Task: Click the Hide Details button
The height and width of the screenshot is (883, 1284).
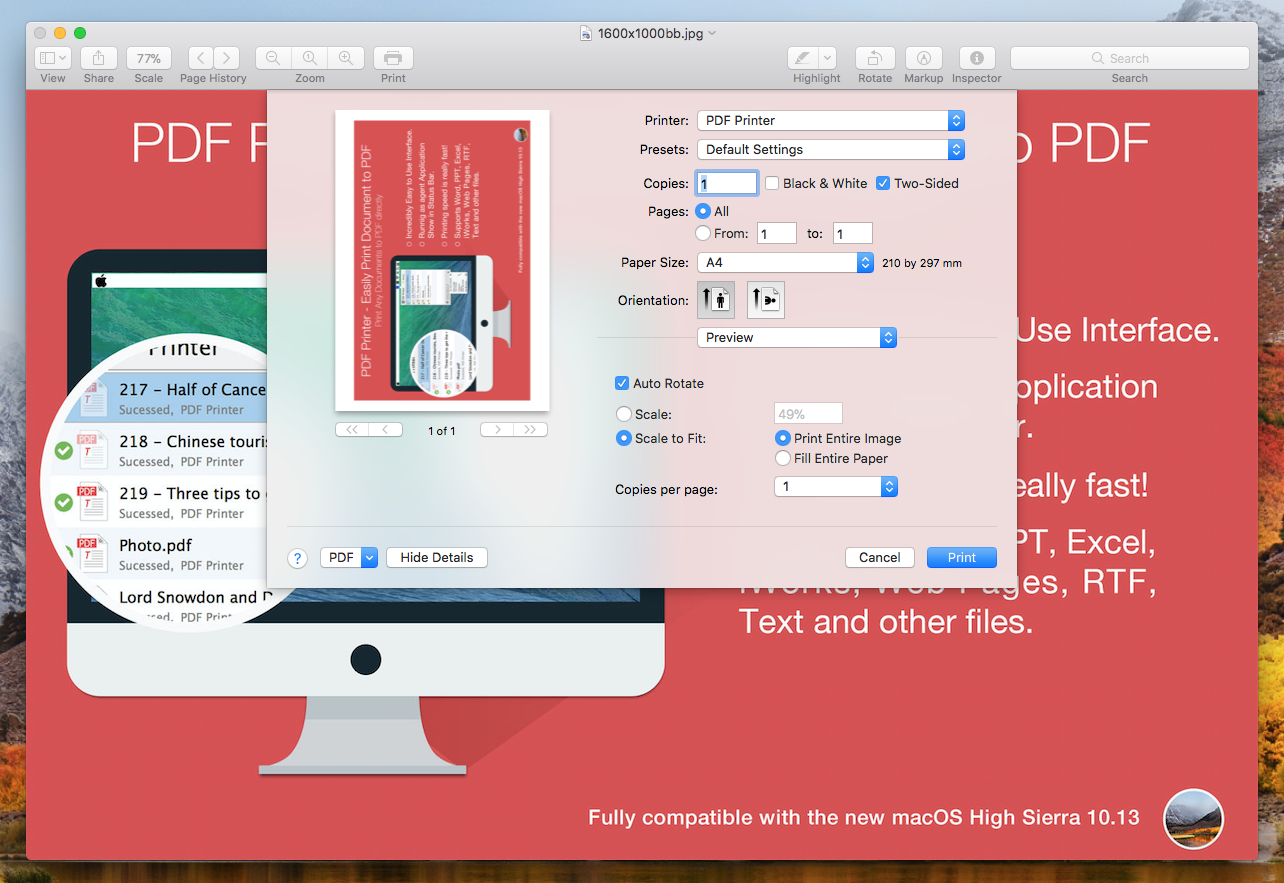Action: [437, 557]
